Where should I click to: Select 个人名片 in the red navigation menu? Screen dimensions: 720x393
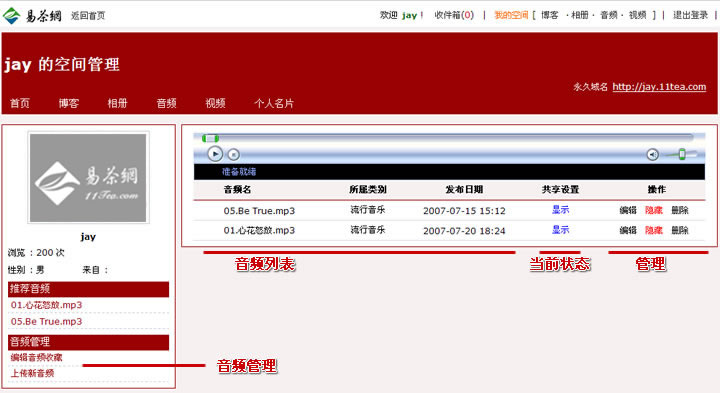click(x=274, y=103)
